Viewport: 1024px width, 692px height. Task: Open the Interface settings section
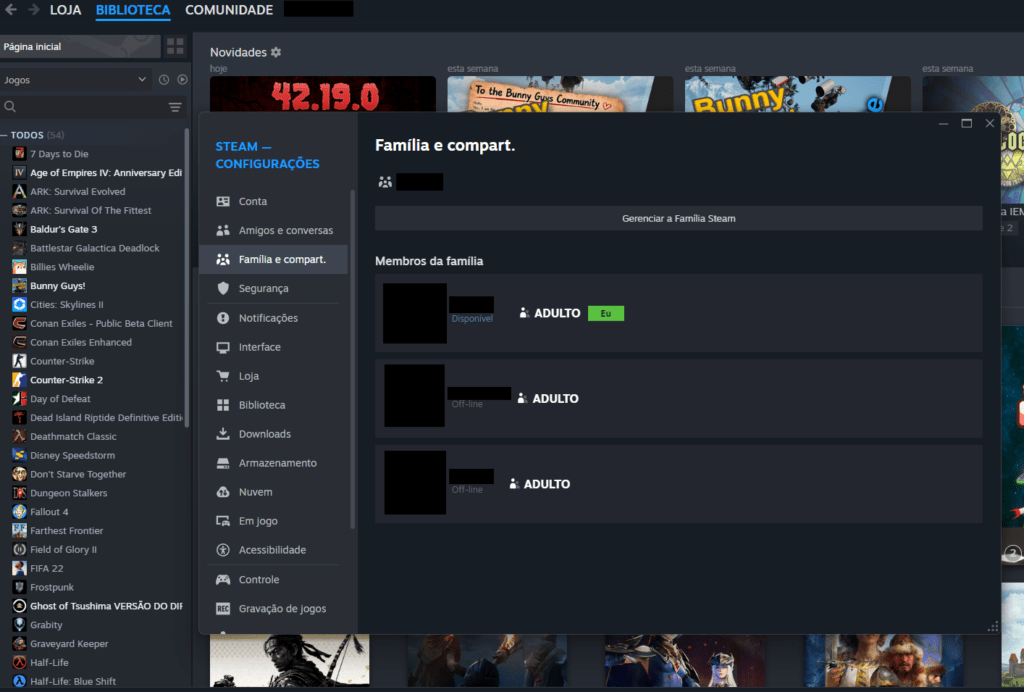click(273, 347)
